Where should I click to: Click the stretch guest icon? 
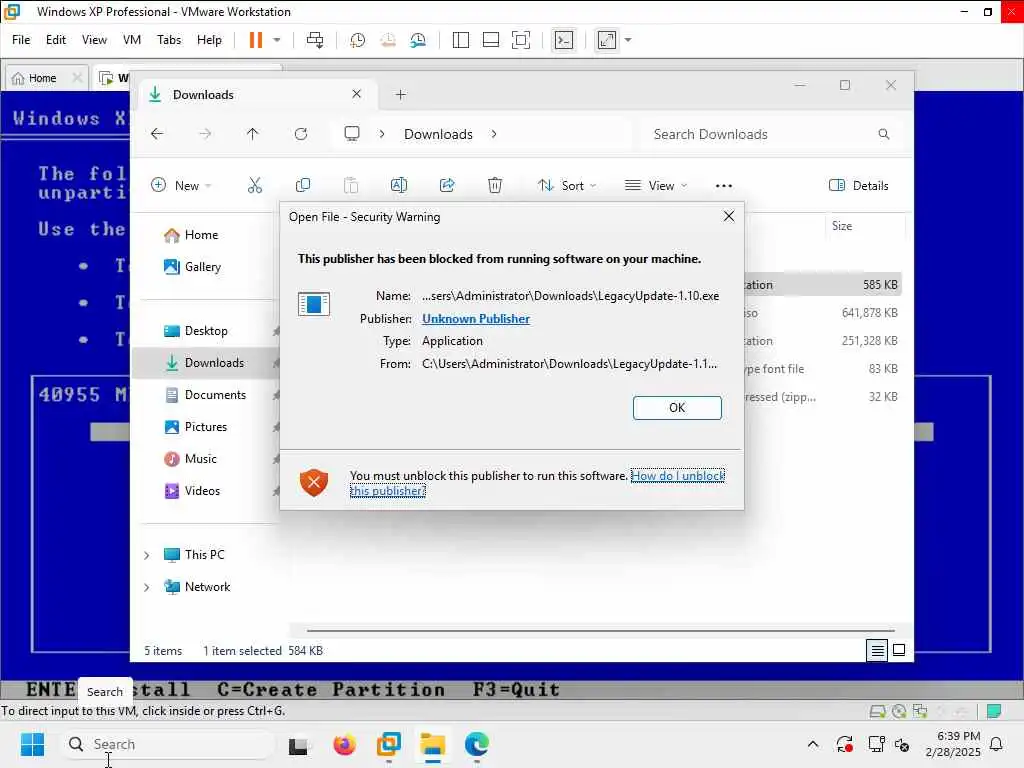coord(607,40)
